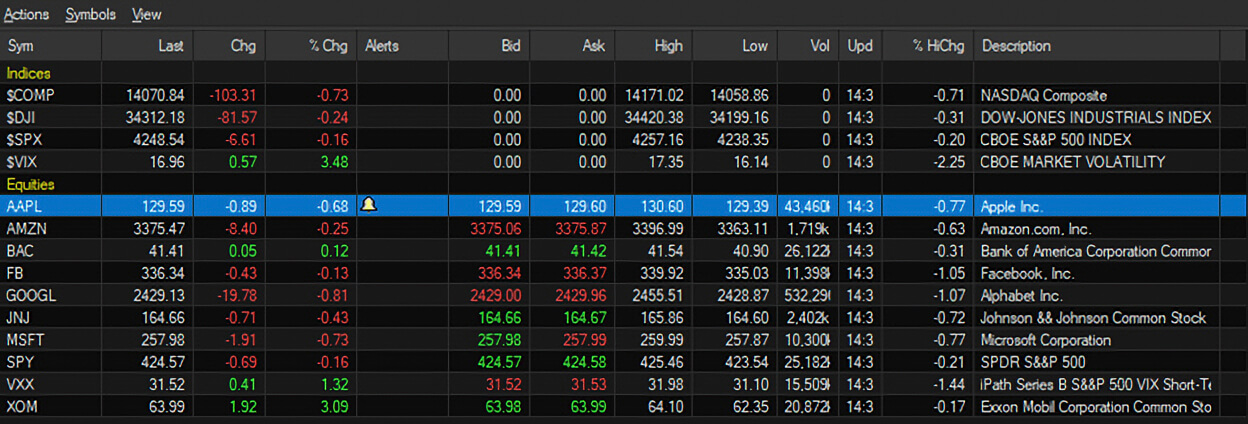This screenshot has width=1248, height=424.
Task: Open the Symbols menu
Action: (x=91, y=15)
